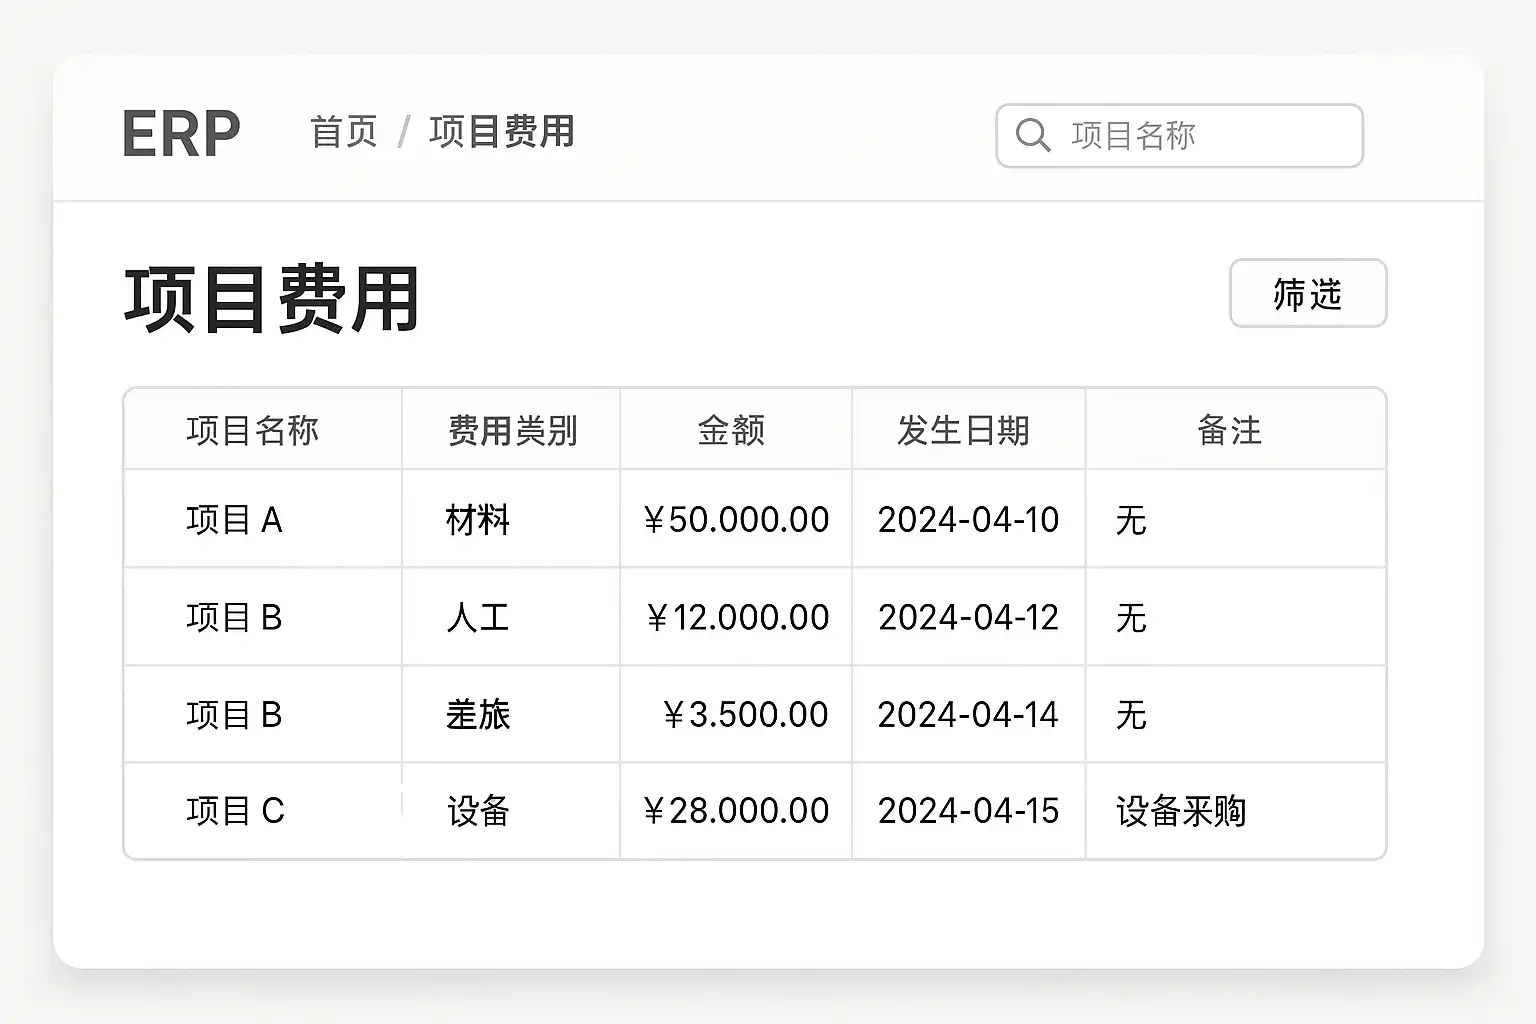Sort by the 项目名称 column header
Image resolution: width=1536 pixels, height=1024 pixels.
[x=252, y=431]
